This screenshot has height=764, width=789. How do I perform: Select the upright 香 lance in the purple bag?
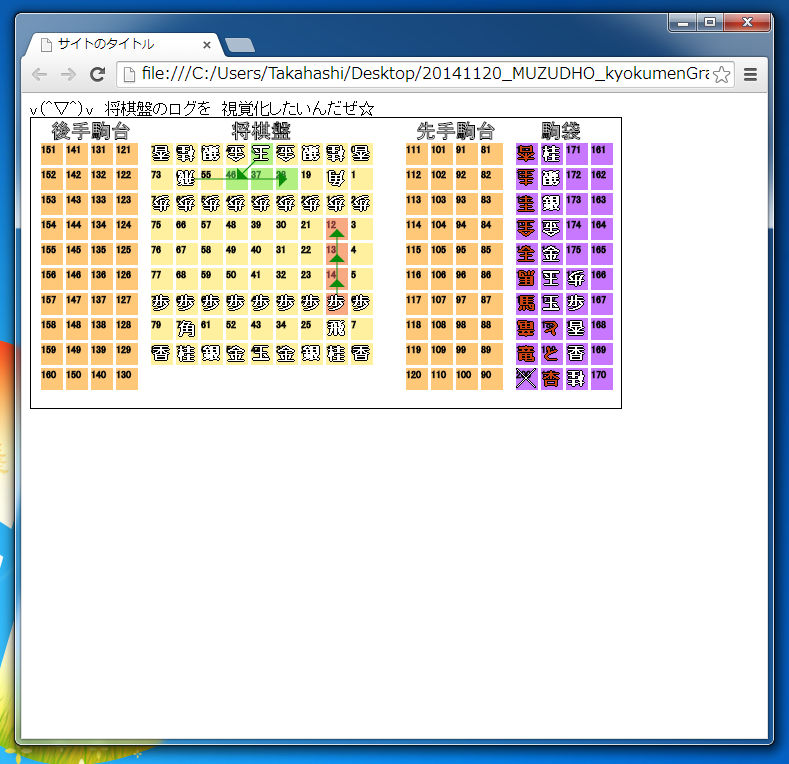point(576,354)
